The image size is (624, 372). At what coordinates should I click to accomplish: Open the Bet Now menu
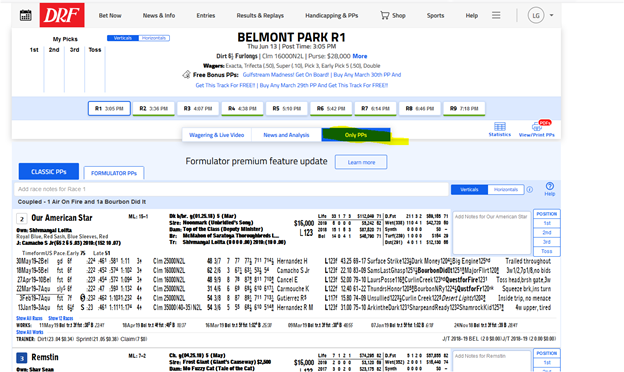(110, 16)
